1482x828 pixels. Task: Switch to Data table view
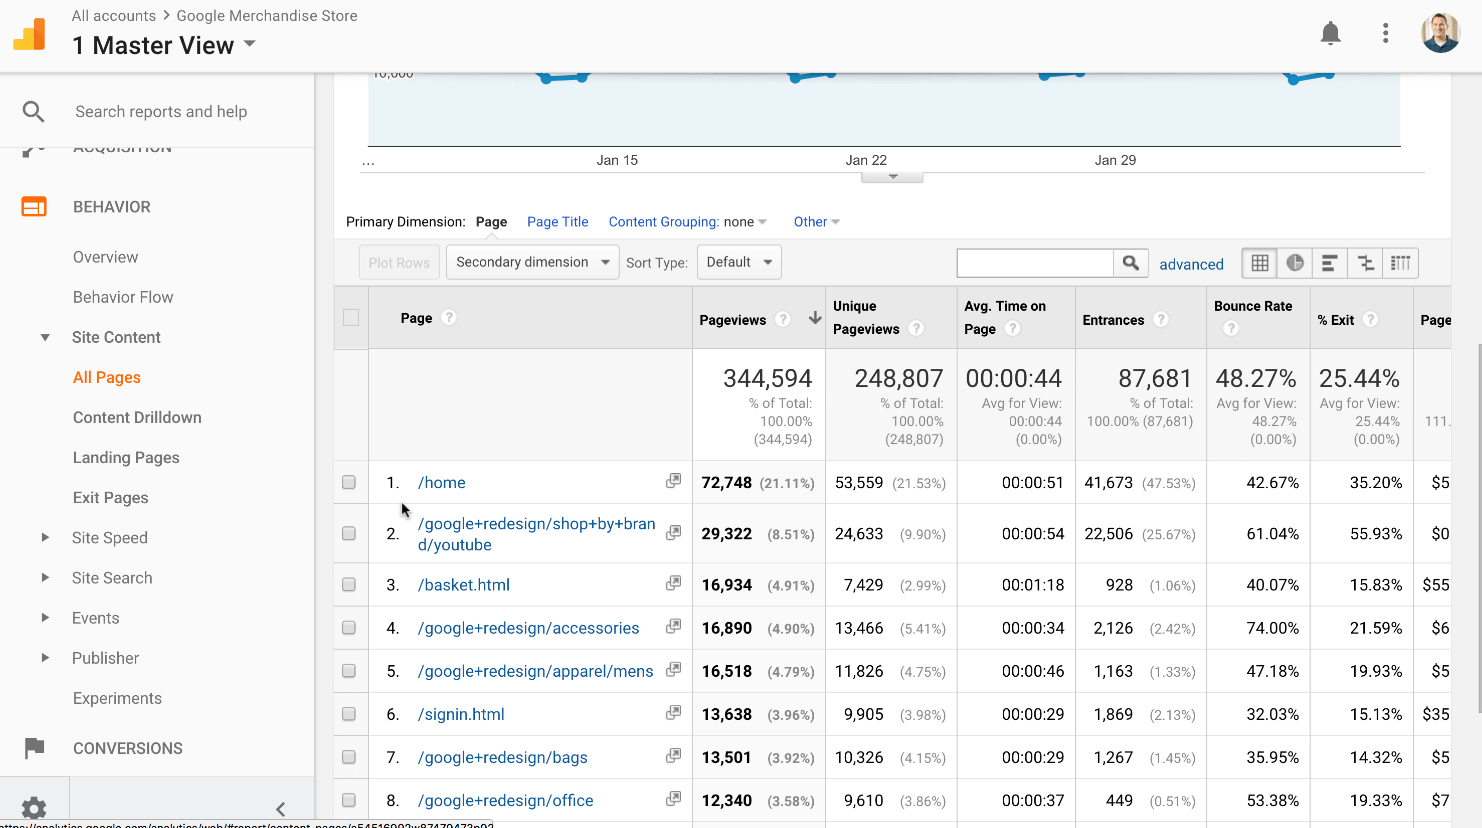pos(1260,263)
